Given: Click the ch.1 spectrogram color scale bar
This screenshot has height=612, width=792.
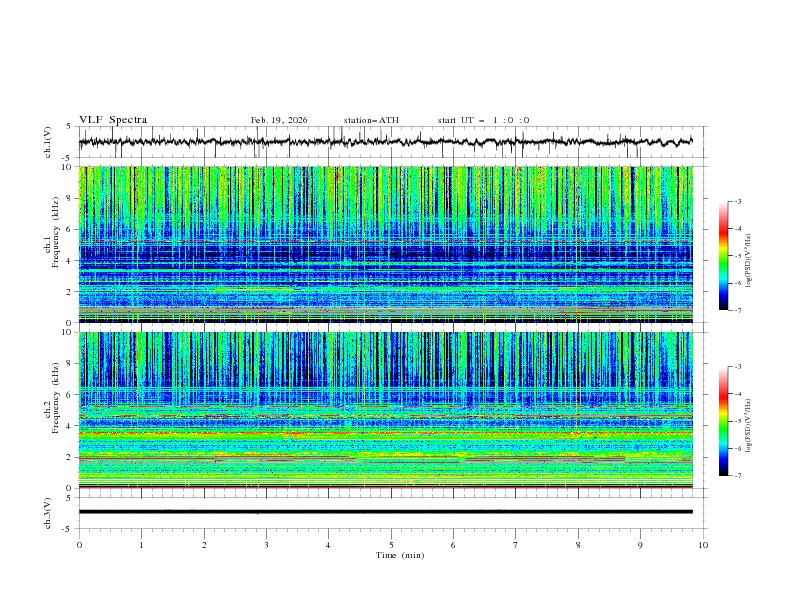Looking at the screenshot, I should tap(724, 255).
